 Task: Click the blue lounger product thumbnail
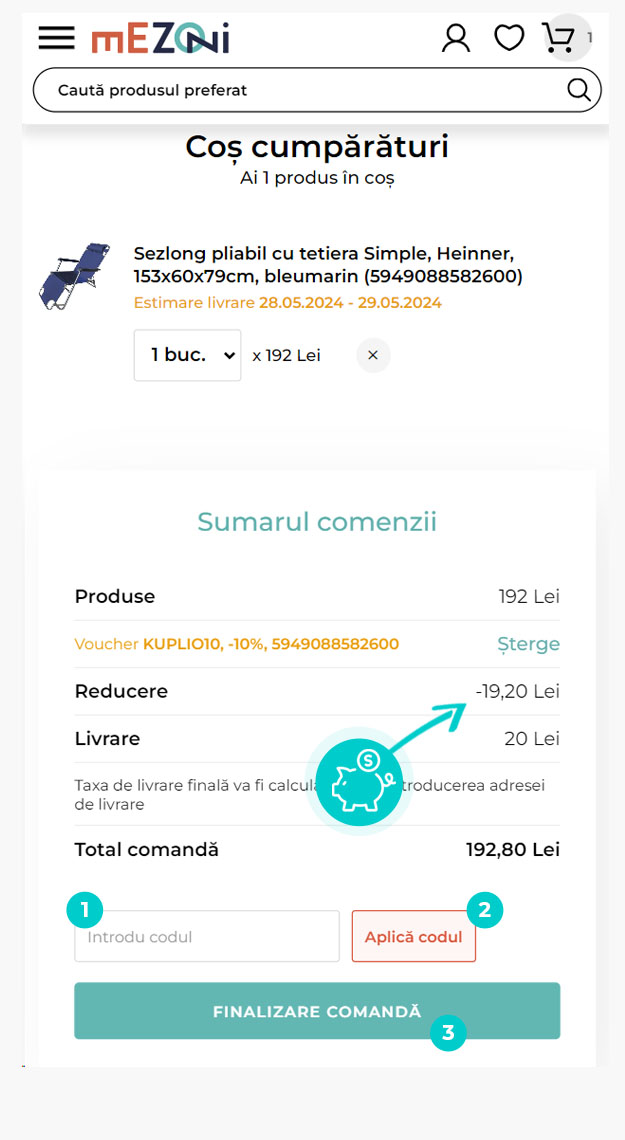point(75,274)
